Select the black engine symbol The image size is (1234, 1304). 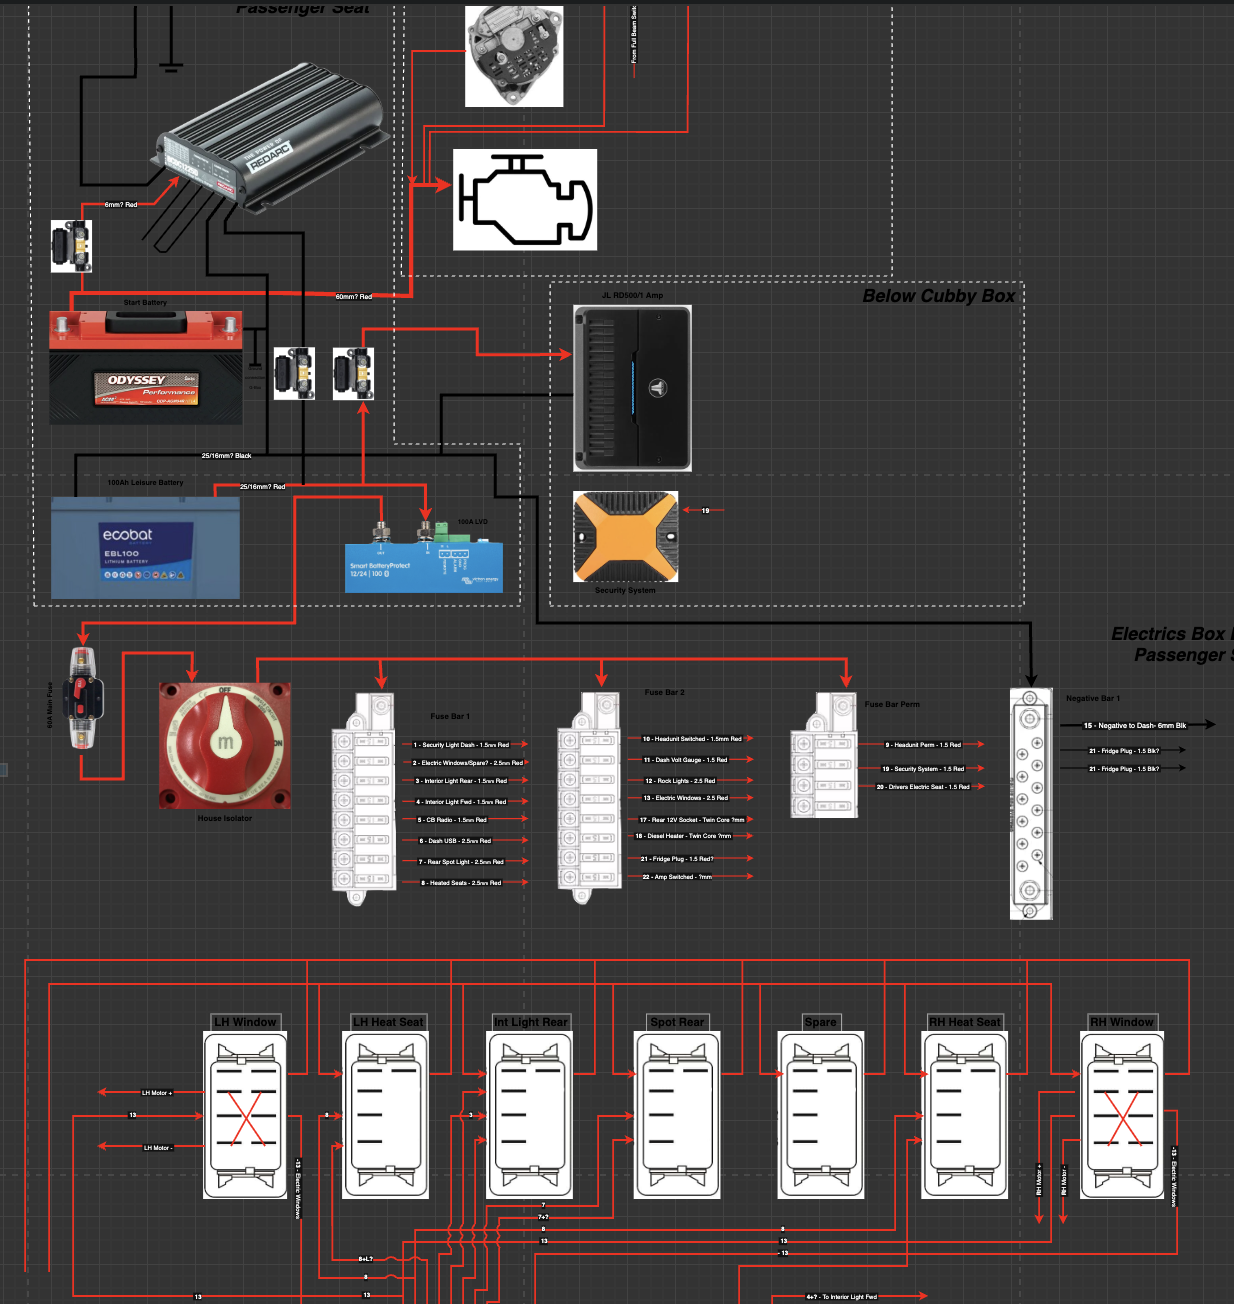pos(525,199)
